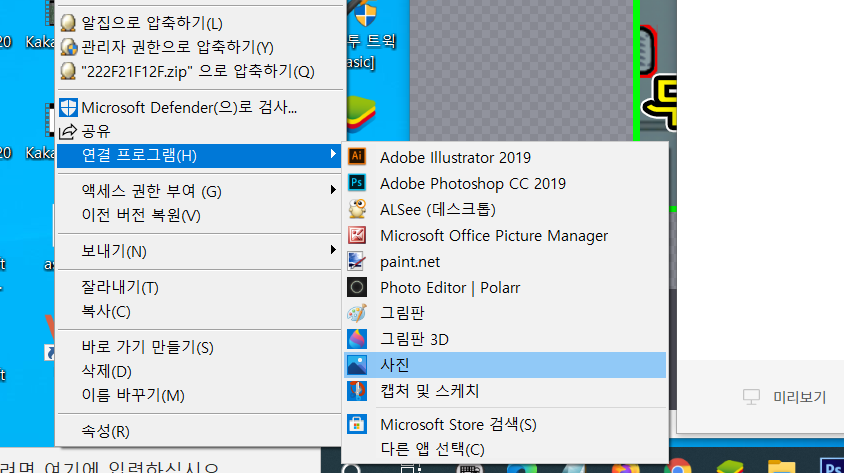Screen dimensions: 844x473
Task: Select the highlighted 사진 app
Action: tap(505, 365)
